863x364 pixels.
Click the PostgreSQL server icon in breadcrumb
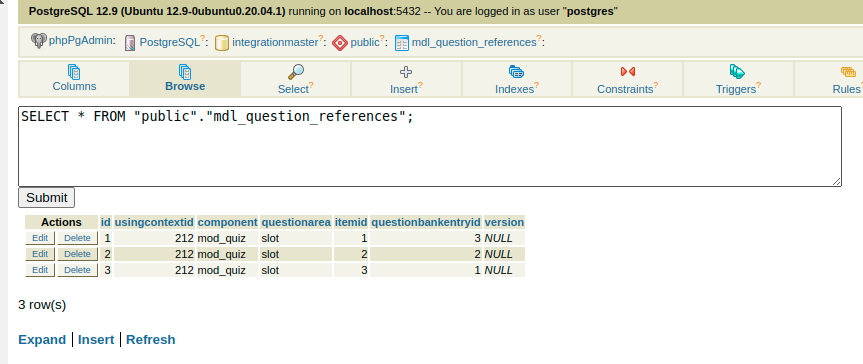tap(130, 42)
